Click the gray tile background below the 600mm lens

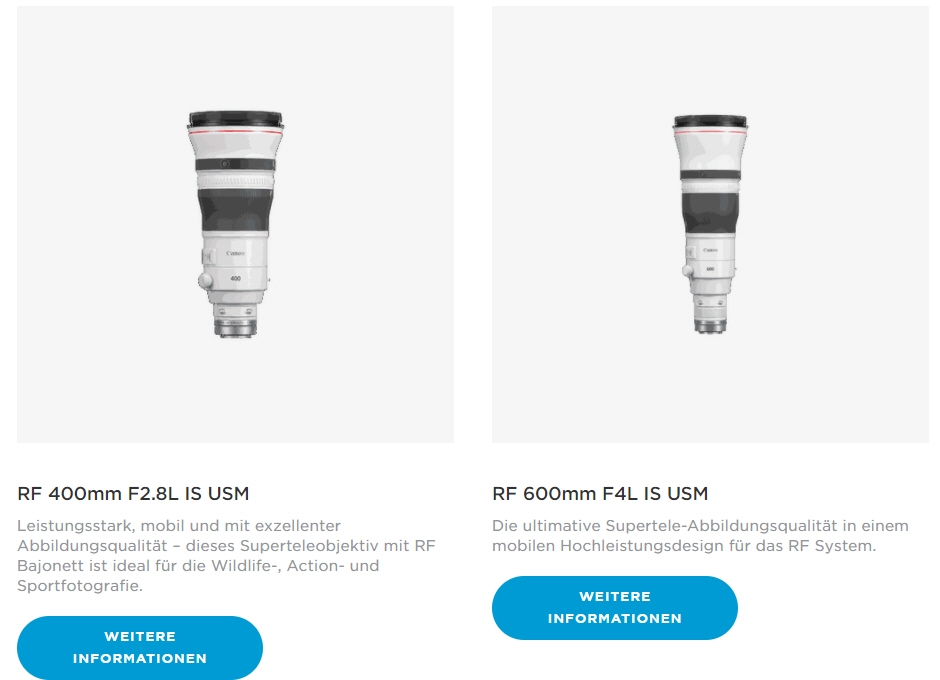coord(710,390)
